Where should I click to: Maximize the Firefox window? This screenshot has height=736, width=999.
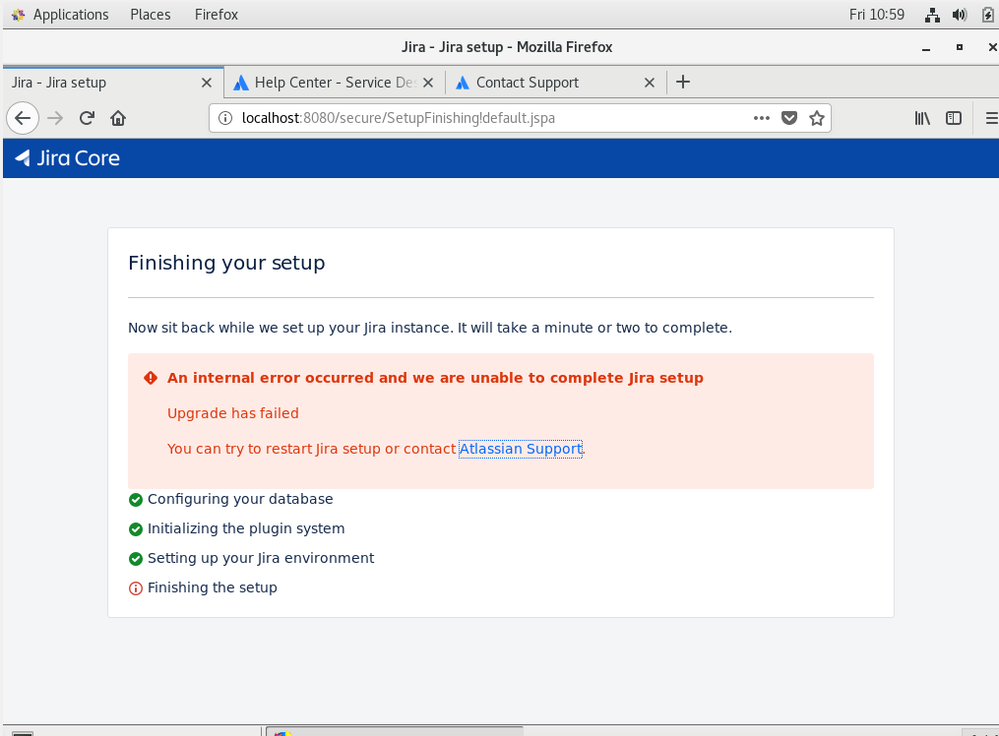pos(959,47)
